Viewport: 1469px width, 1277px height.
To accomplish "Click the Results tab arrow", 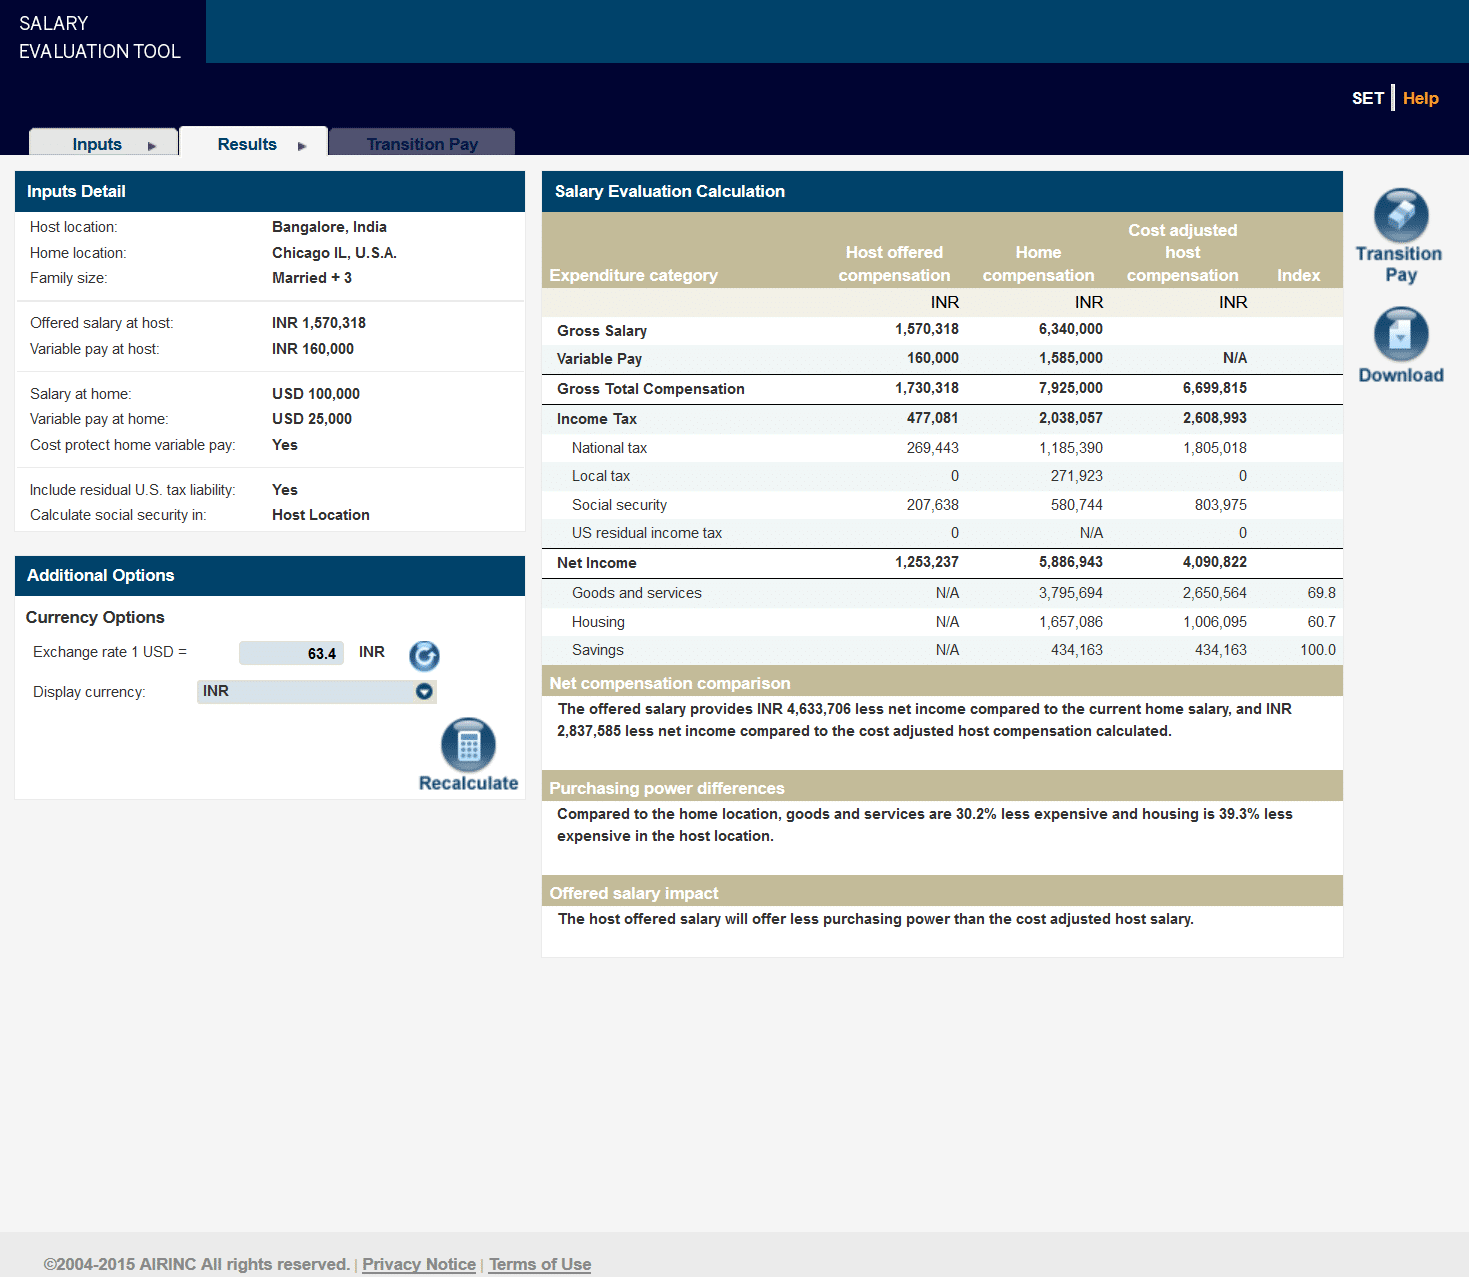I will (302, 146).
